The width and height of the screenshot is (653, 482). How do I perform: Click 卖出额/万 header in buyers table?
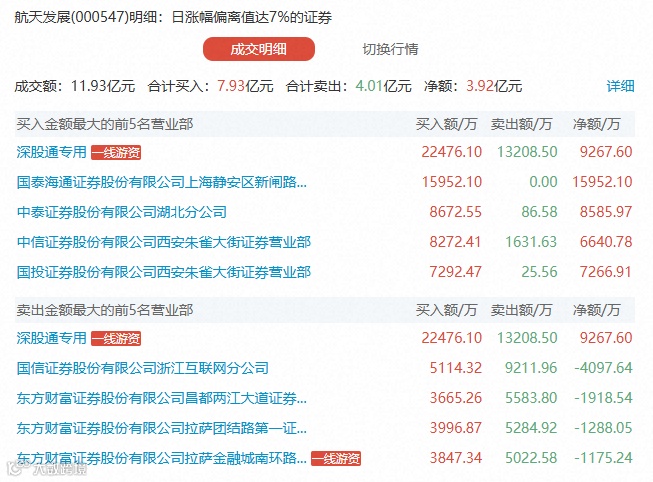(521, 124)
